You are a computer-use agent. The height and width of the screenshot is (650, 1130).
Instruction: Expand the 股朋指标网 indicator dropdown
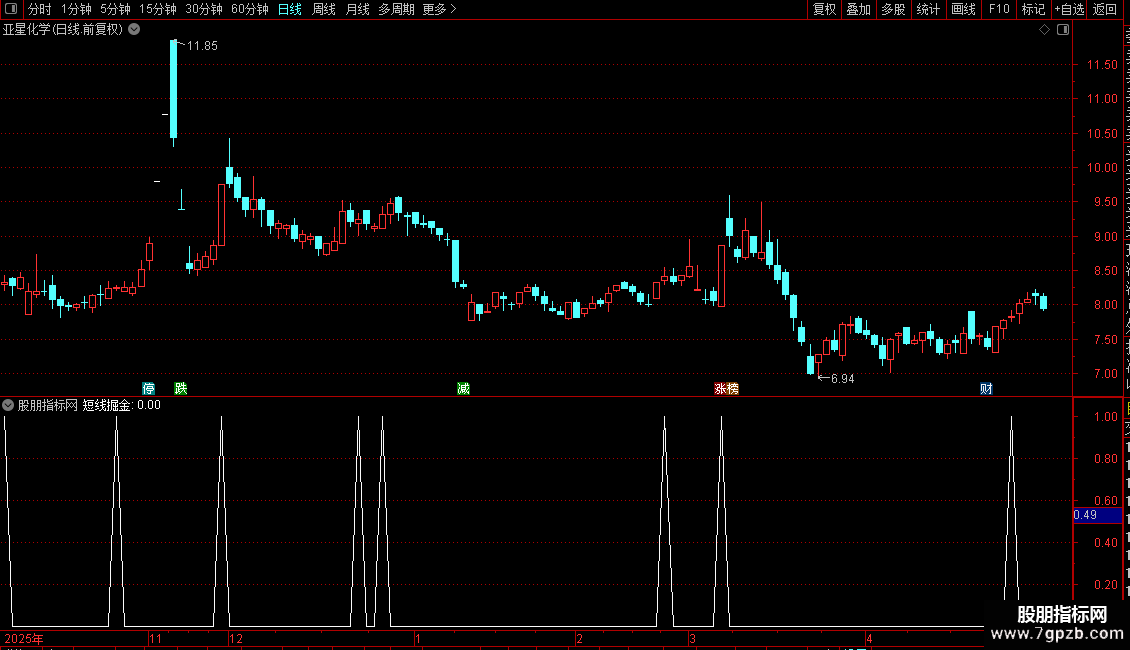[8, 405]
